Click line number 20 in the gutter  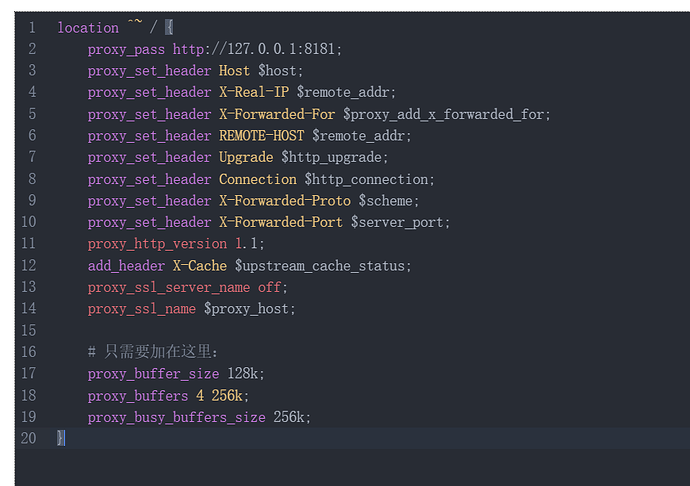pos(29,438)
